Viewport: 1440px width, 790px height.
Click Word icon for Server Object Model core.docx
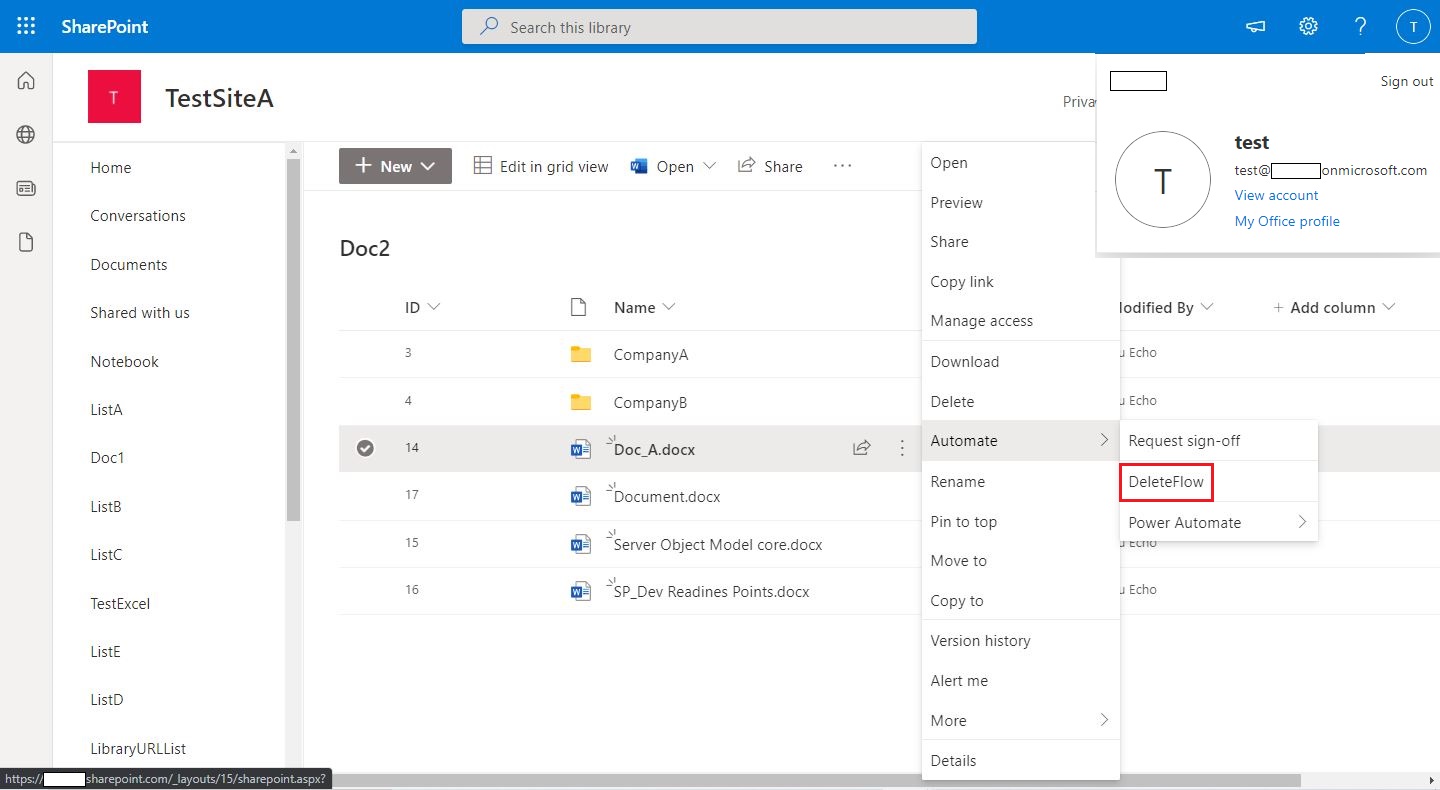coord(580,544)
